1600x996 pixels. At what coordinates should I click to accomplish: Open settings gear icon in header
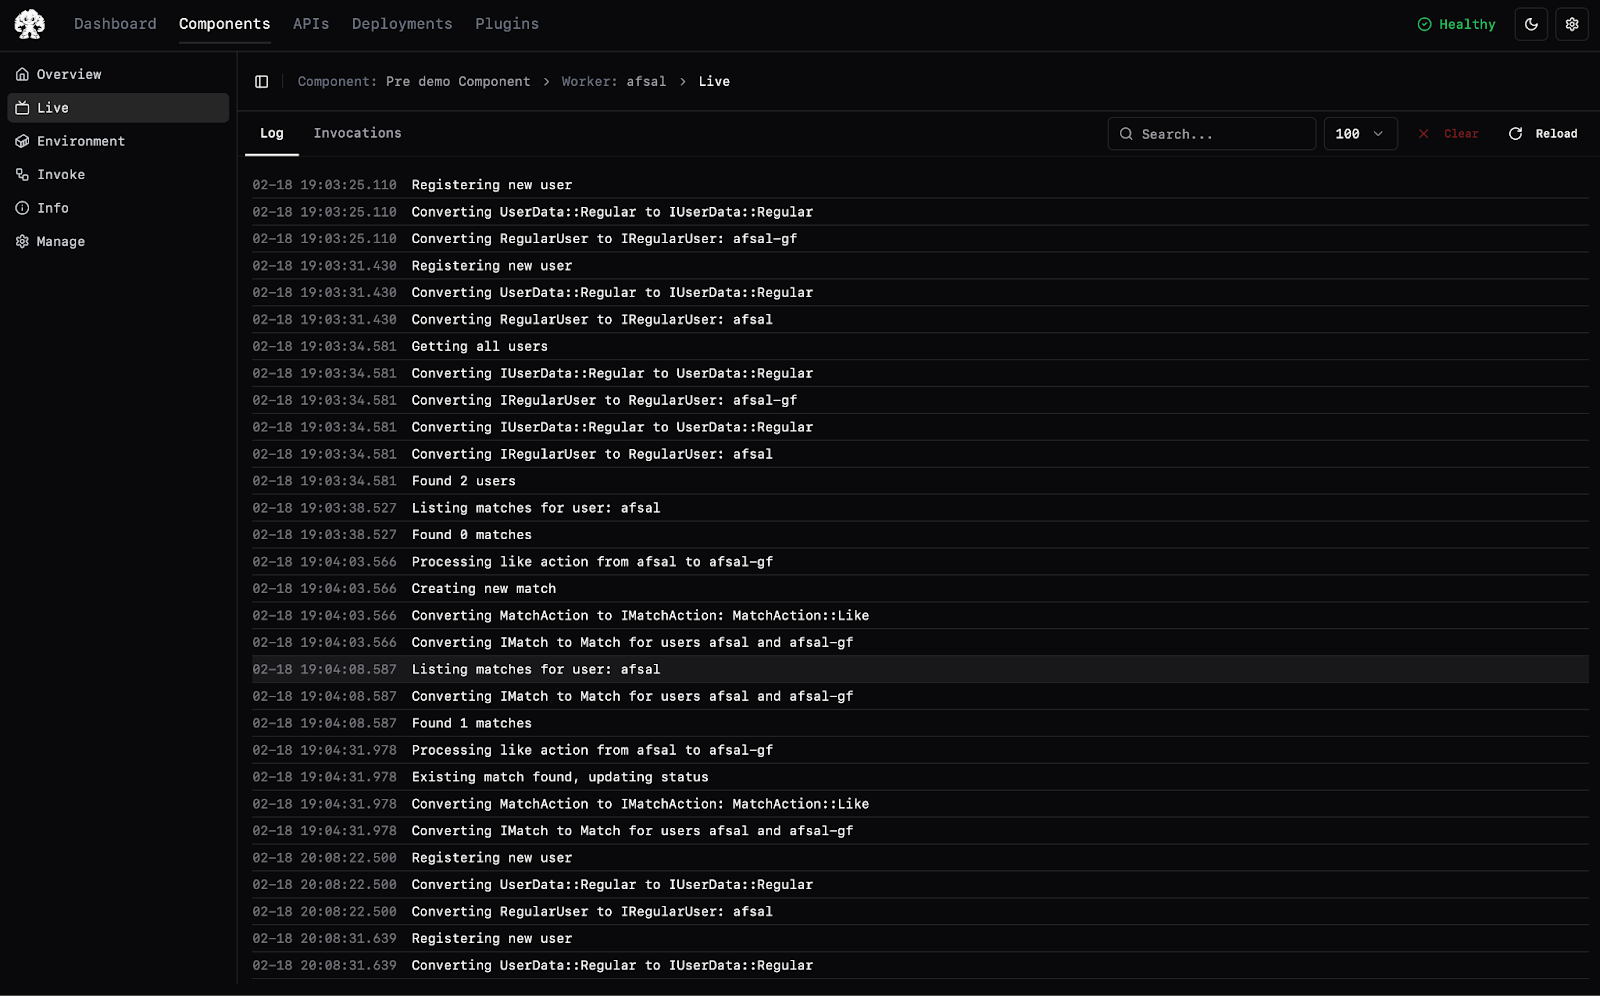click(x=1572, y=24)
